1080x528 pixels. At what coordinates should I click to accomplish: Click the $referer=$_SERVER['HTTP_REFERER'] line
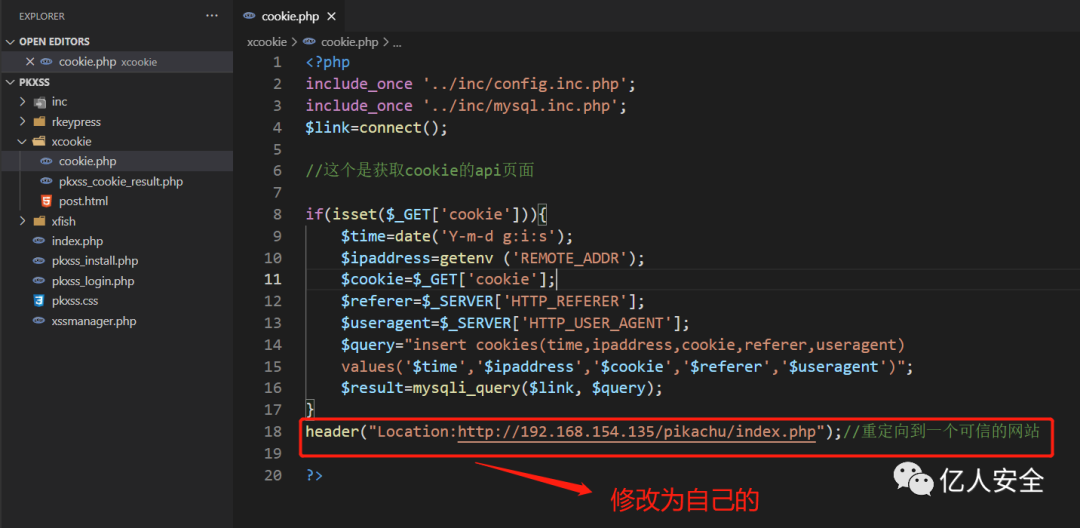point(492,302)
